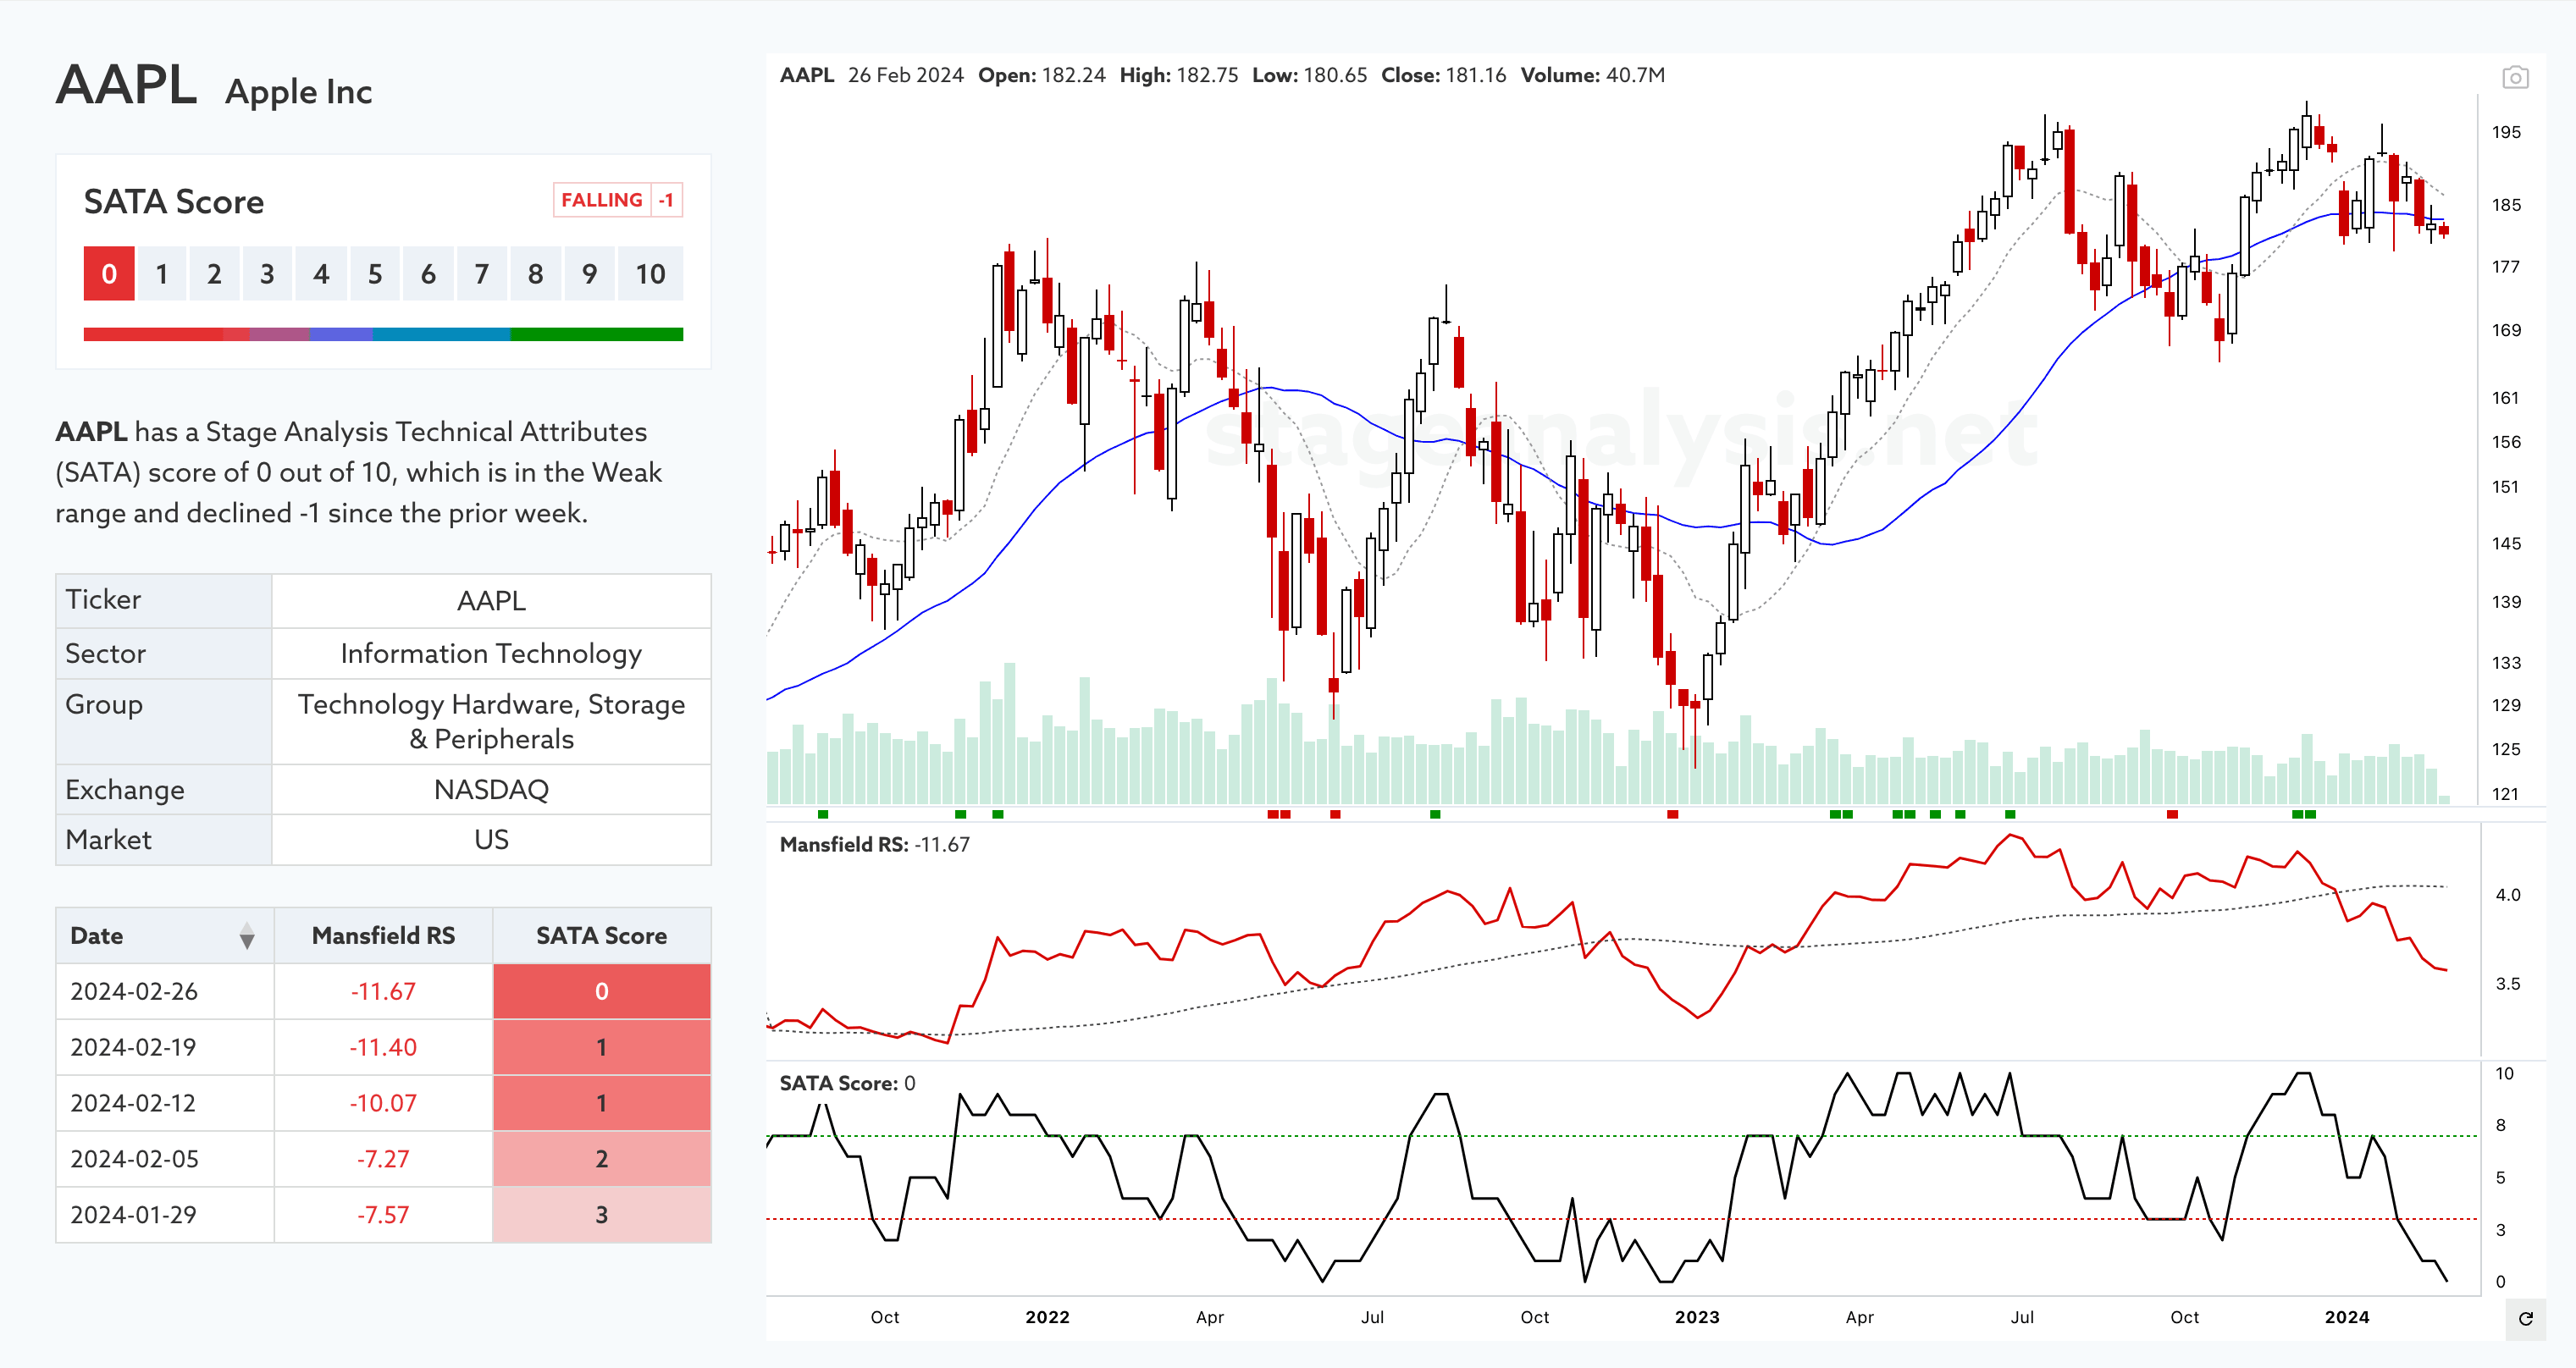Click the 26 Feb 2024 chart date

(x=906, y=75)
